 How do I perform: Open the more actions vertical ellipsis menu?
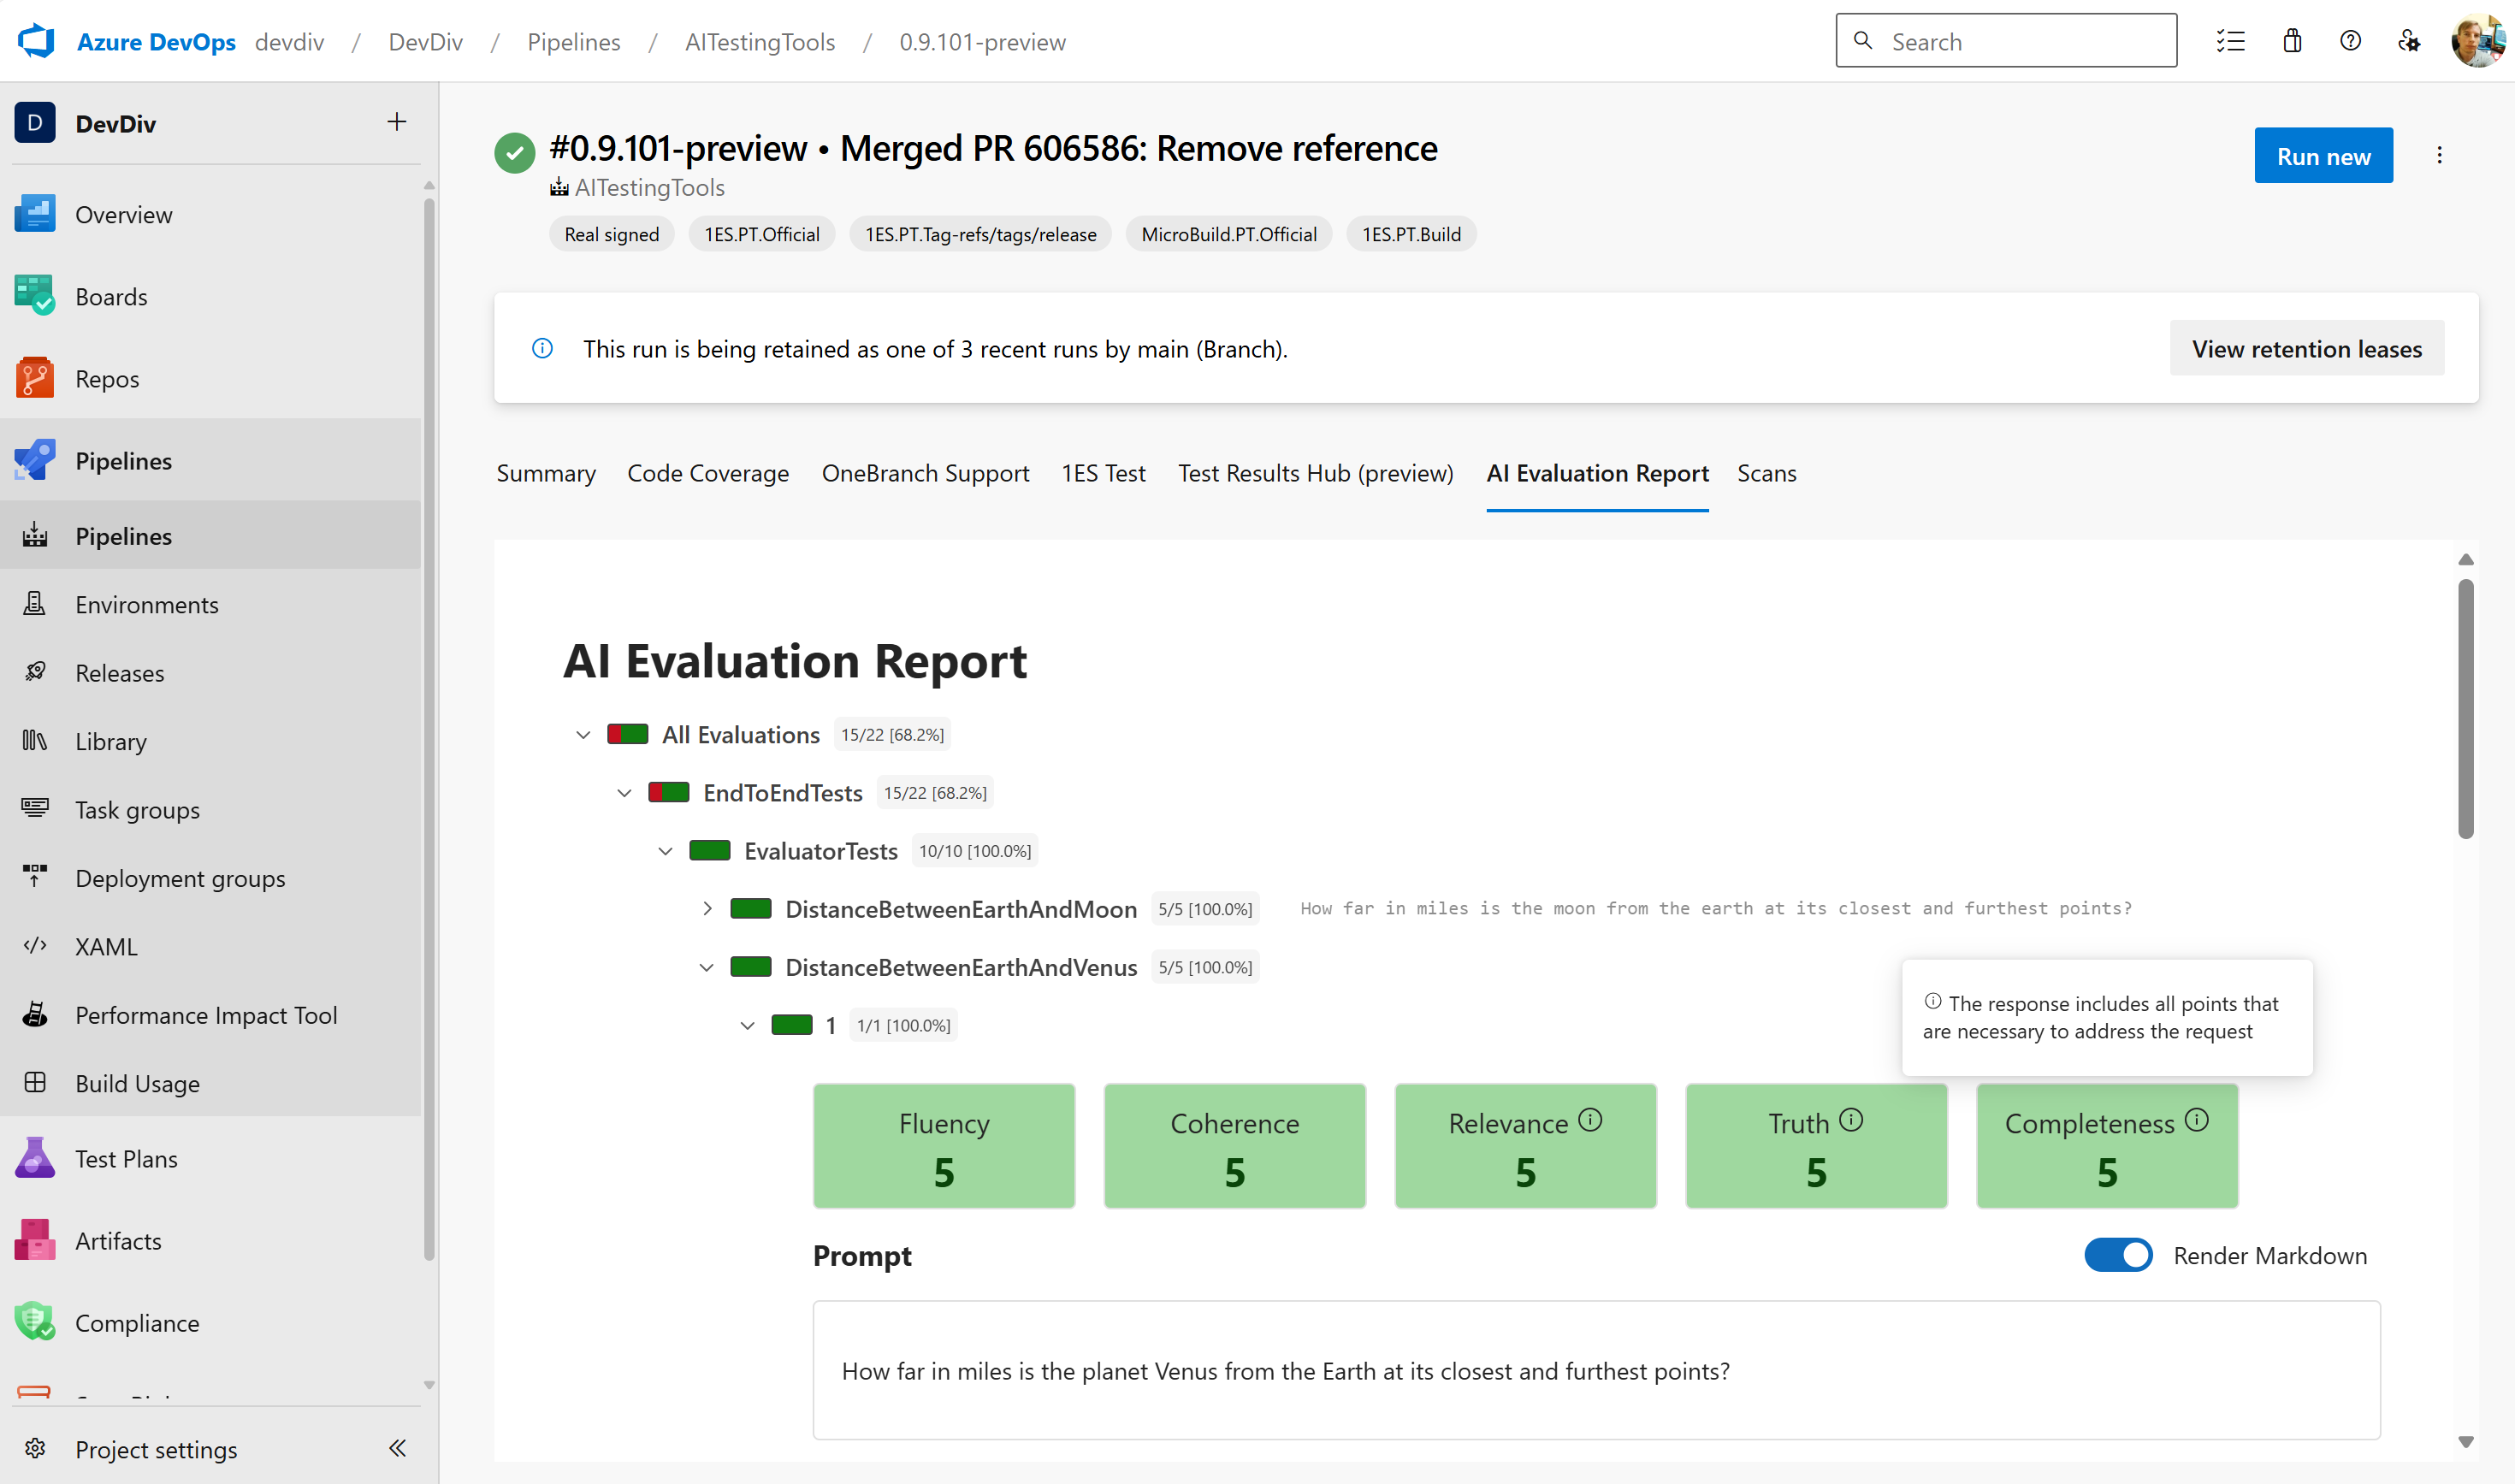(x=2439, y=156)
